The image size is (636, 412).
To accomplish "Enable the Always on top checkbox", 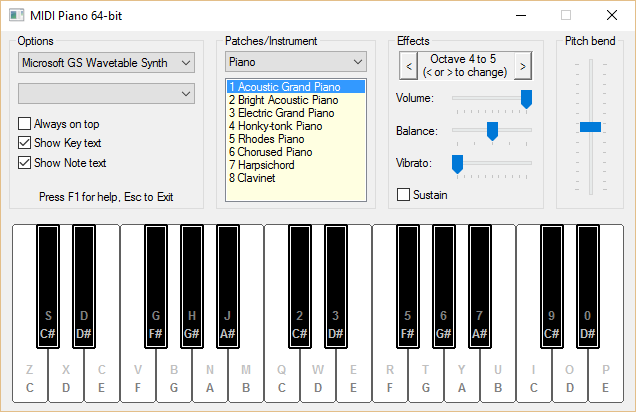I will tap(24, 124).
